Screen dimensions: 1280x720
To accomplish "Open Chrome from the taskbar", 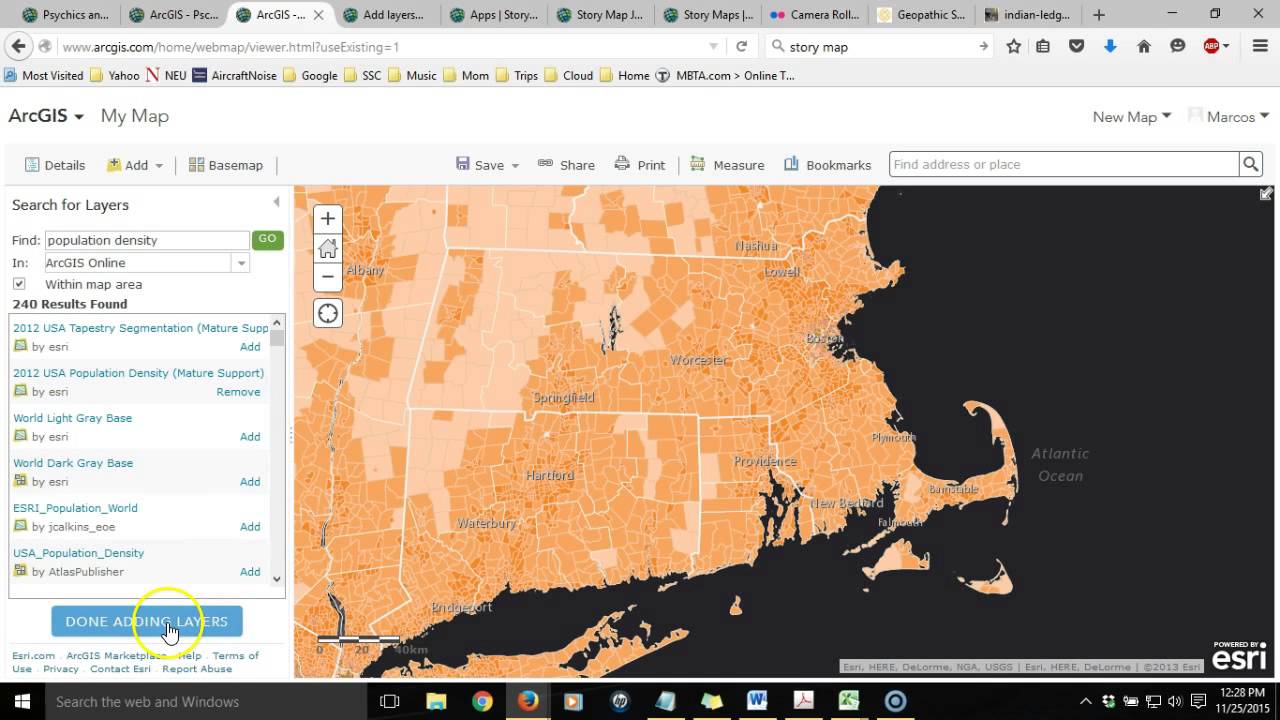I will point(482,701).
